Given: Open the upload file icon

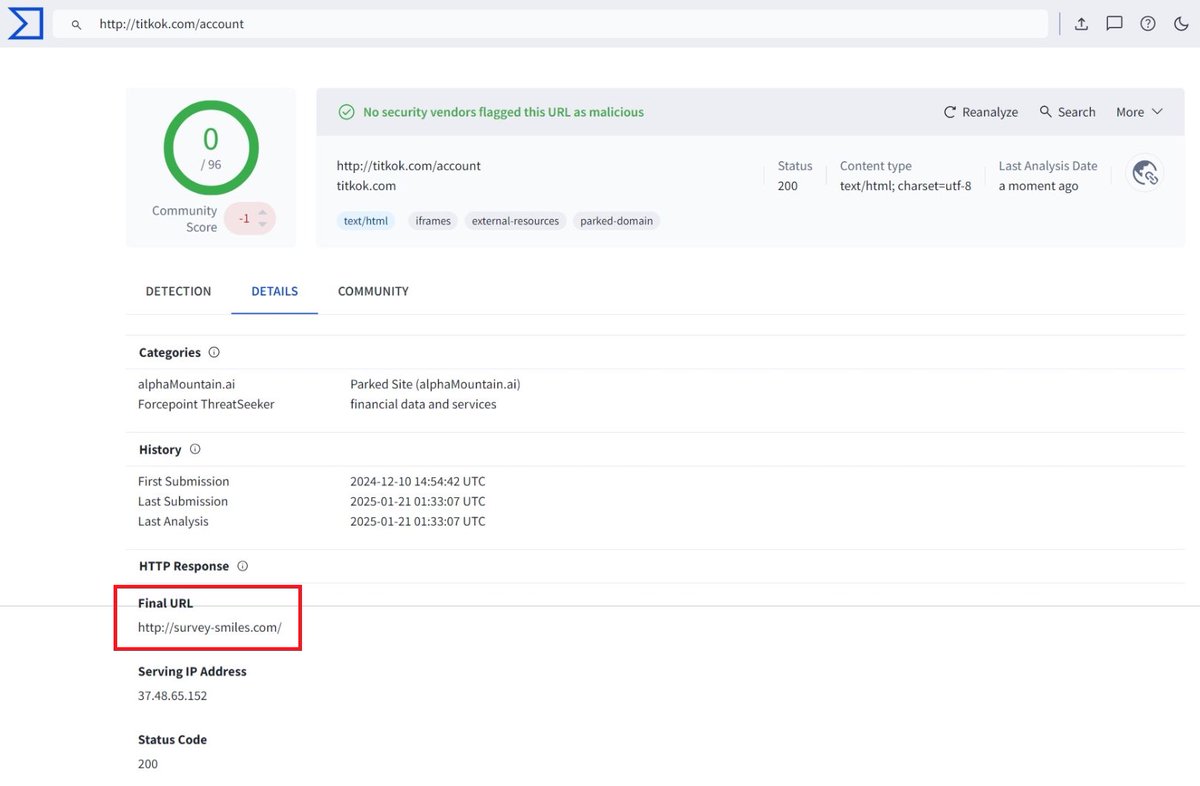Looking at the screenshot, I should click(1081, 24).
